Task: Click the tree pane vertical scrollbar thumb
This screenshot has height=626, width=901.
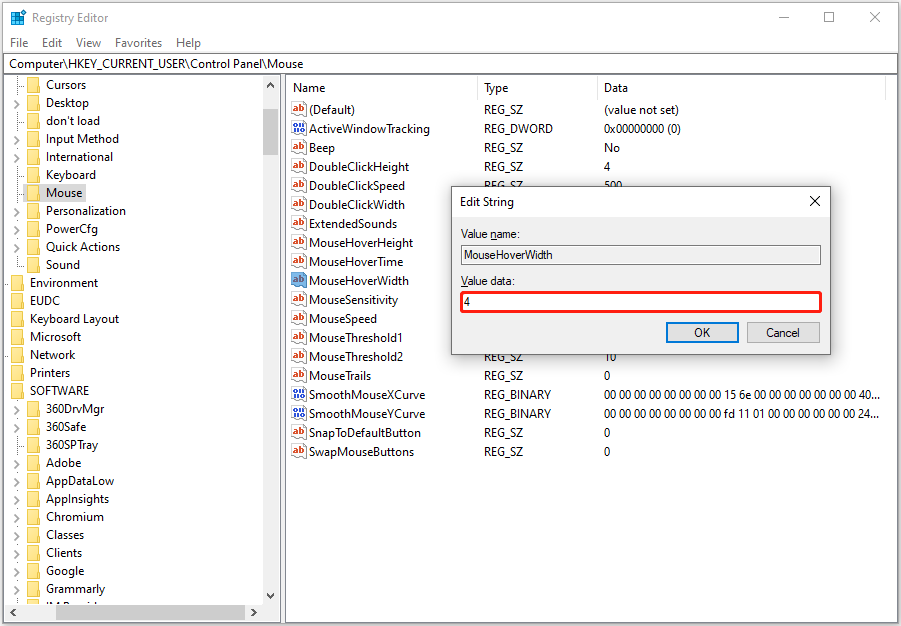Action: [x=270, y=131]
